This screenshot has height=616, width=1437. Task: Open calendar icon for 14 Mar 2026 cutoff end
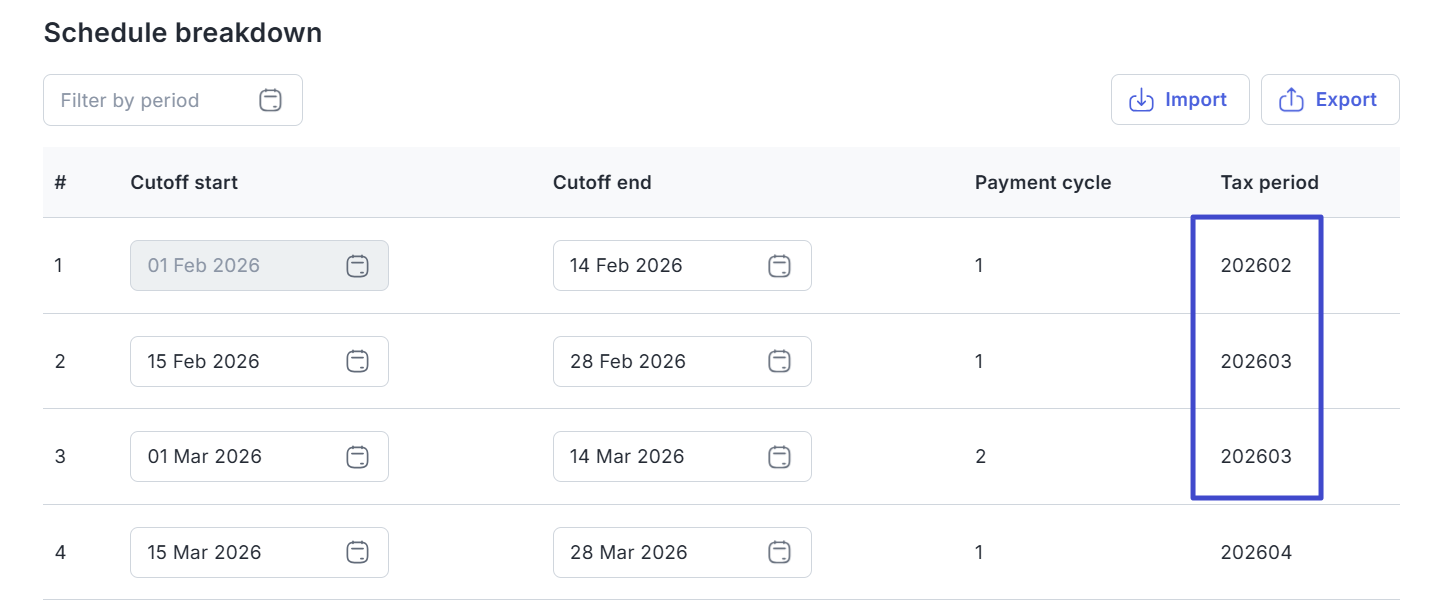pos(779,457)
